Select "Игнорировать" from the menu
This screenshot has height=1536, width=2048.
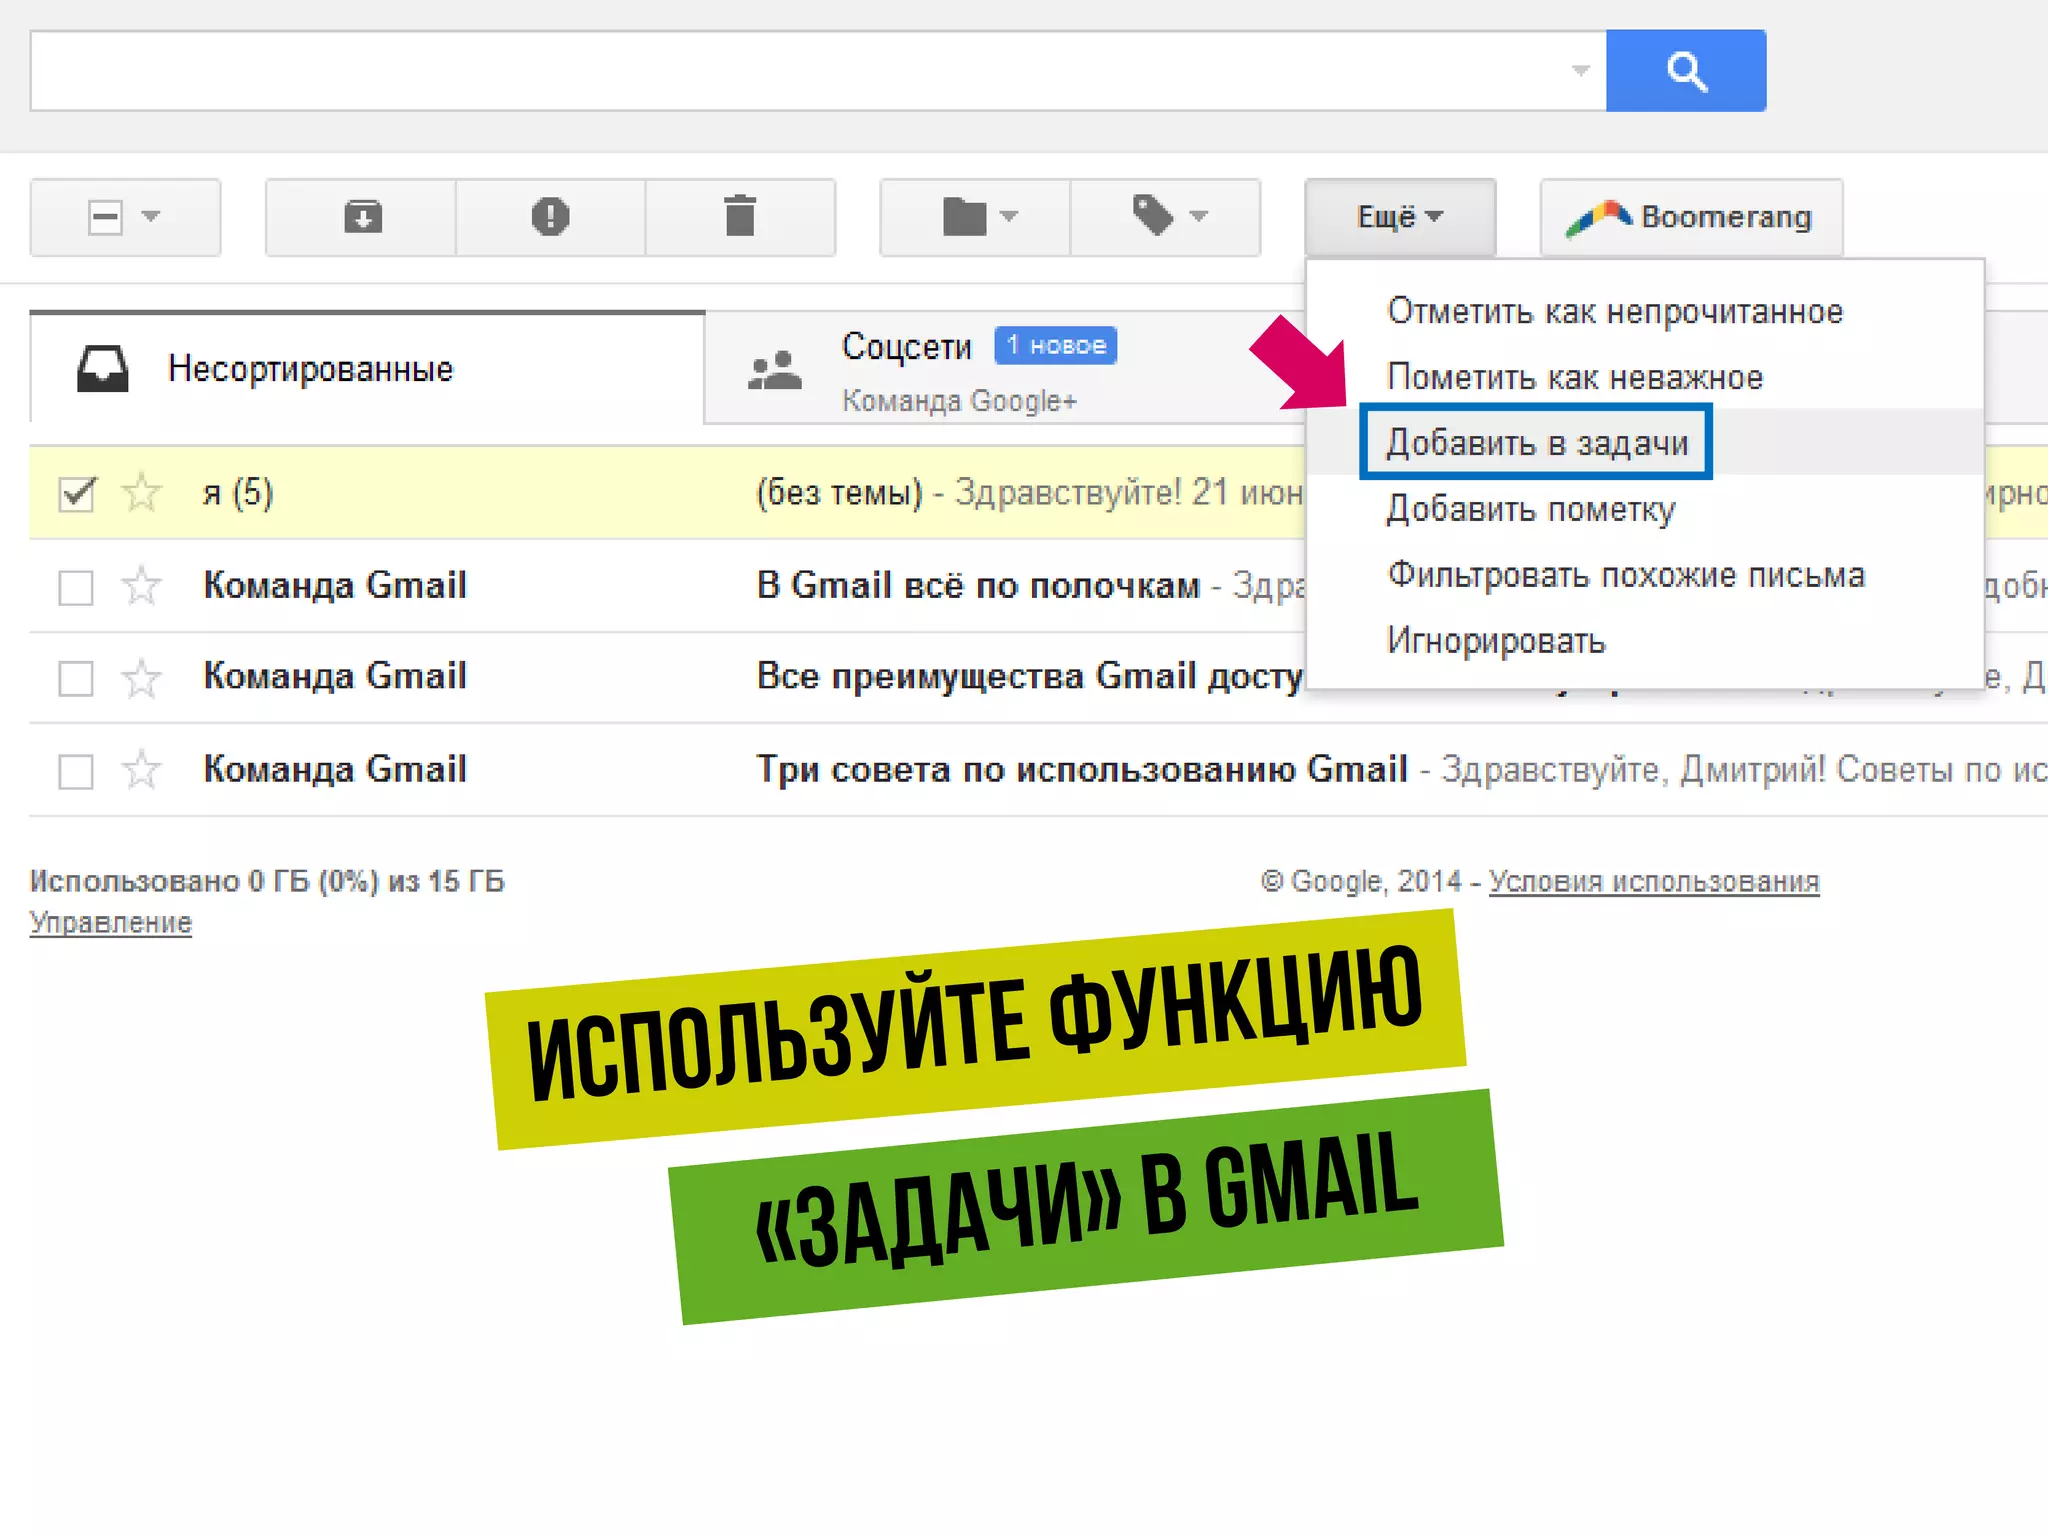click(1495, 640)
